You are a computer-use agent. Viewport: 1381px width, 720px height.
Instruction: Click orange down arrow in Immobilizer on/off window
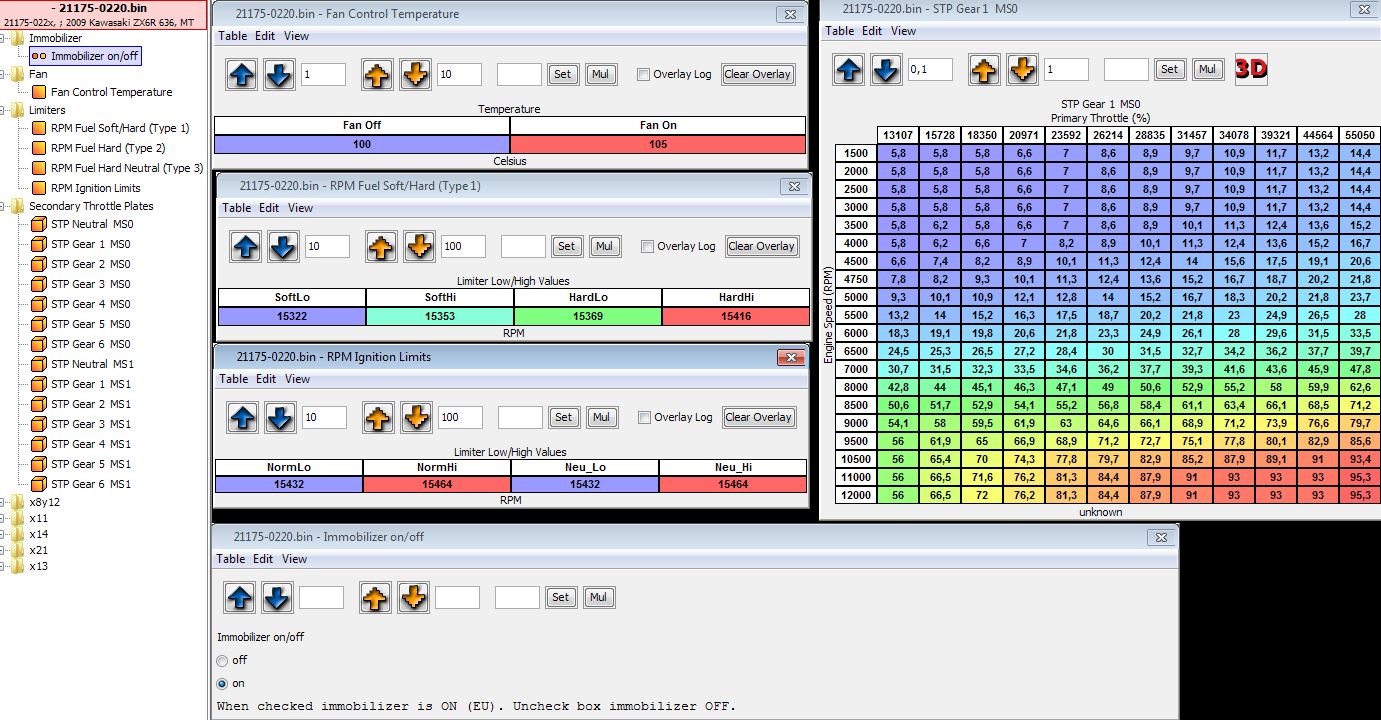click(413, 597)
